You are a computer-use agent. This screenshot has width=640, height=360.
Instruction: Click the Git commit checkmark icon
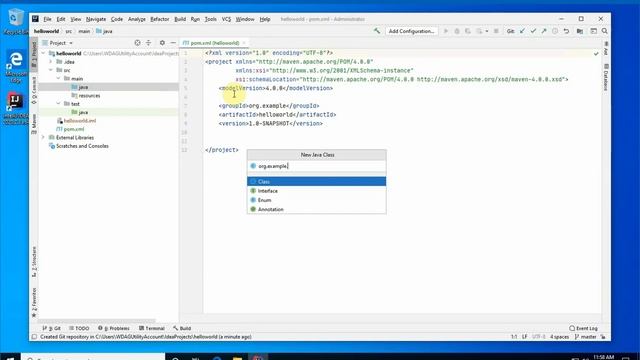(x=533, y=31)
